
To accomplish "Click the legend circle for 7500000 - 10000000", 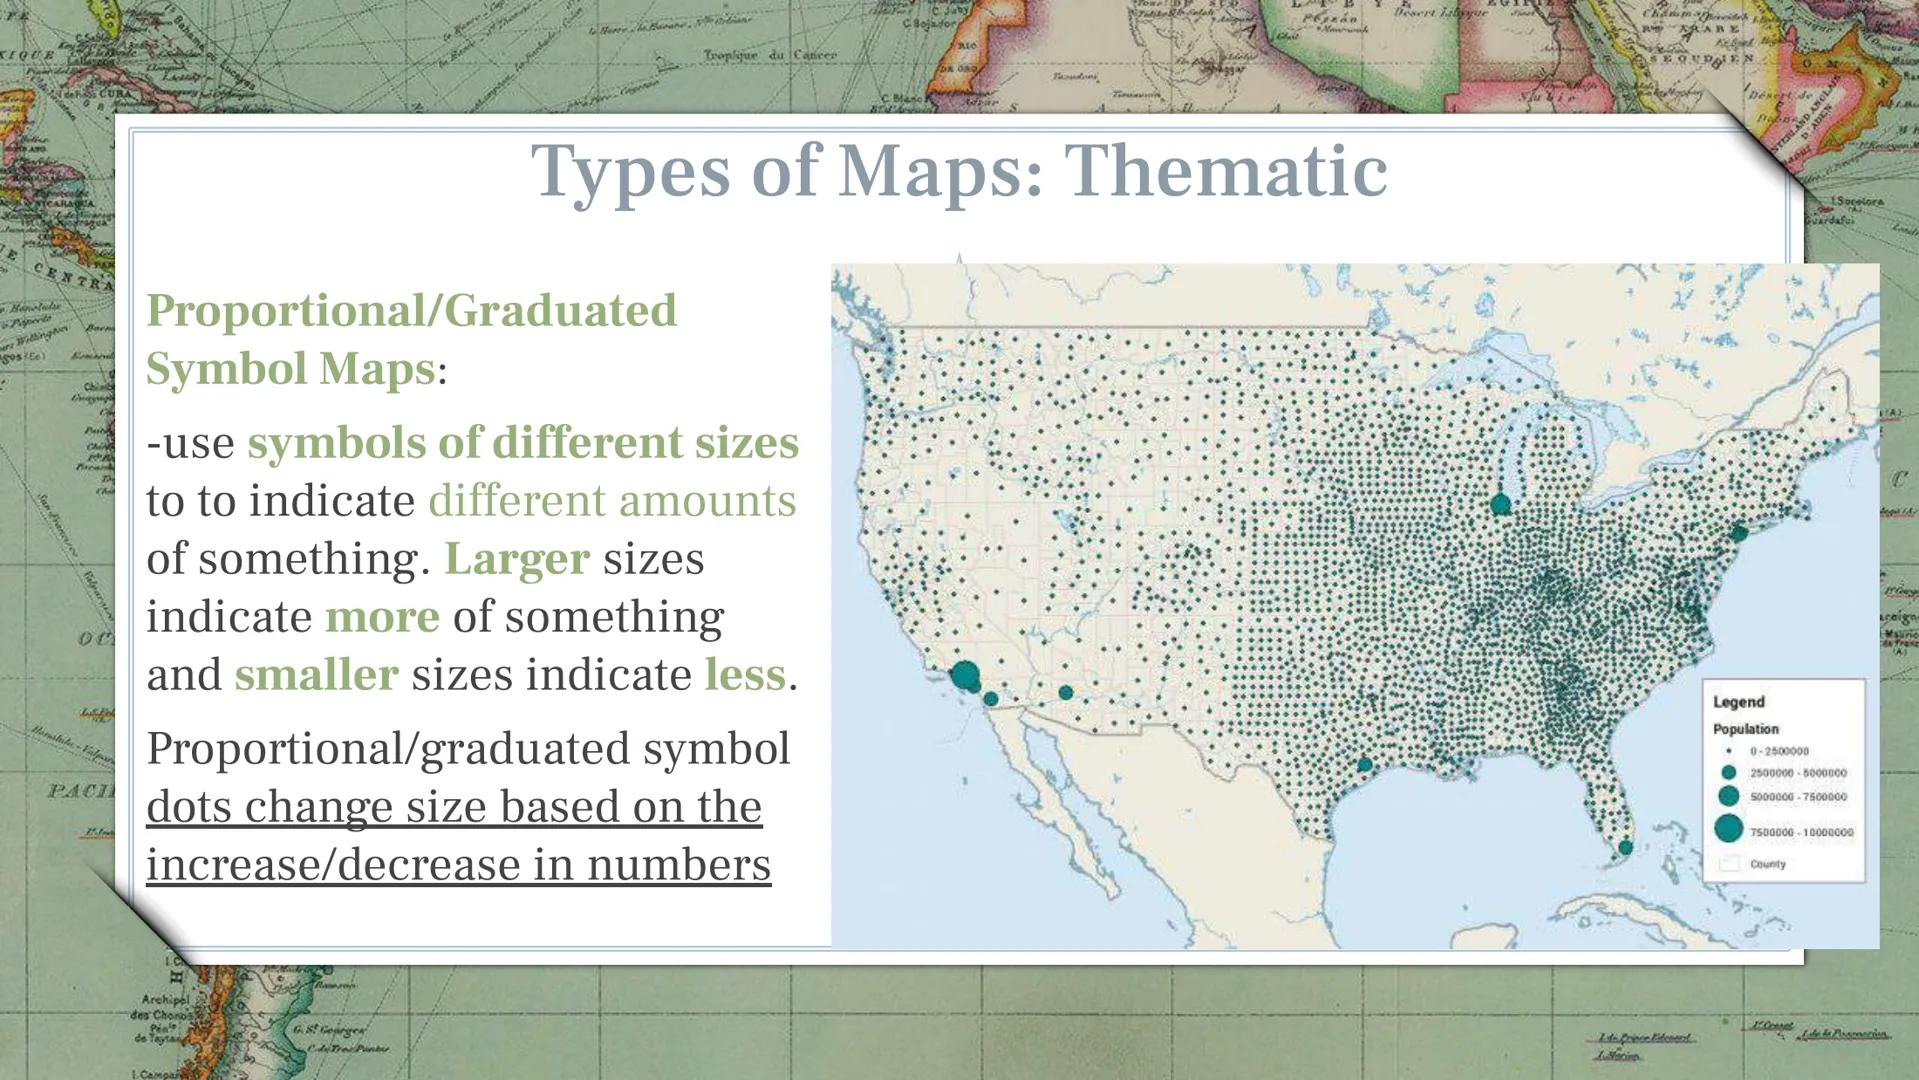I will point(1728,829).
